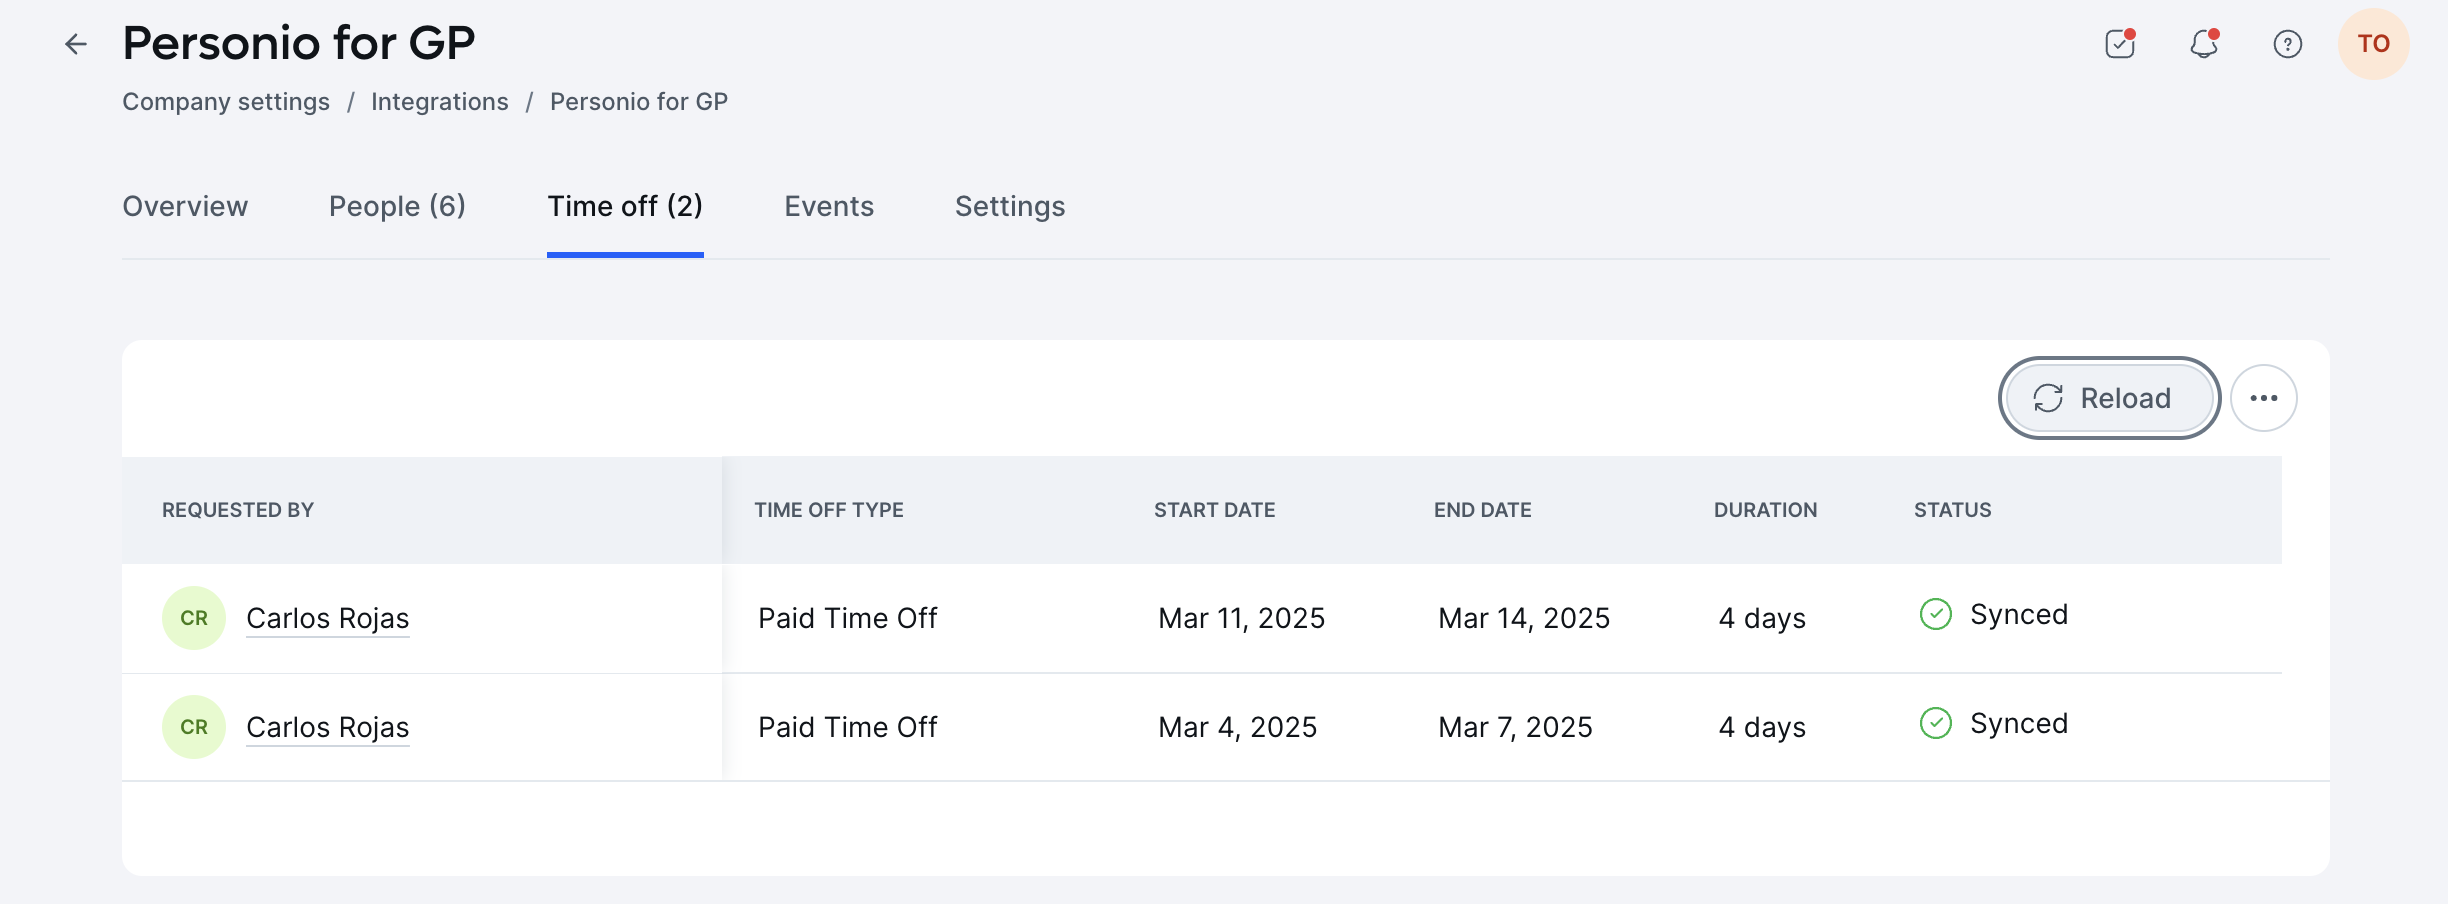Click the Duration column header

pyautogui.click(x=1766, y=510)
